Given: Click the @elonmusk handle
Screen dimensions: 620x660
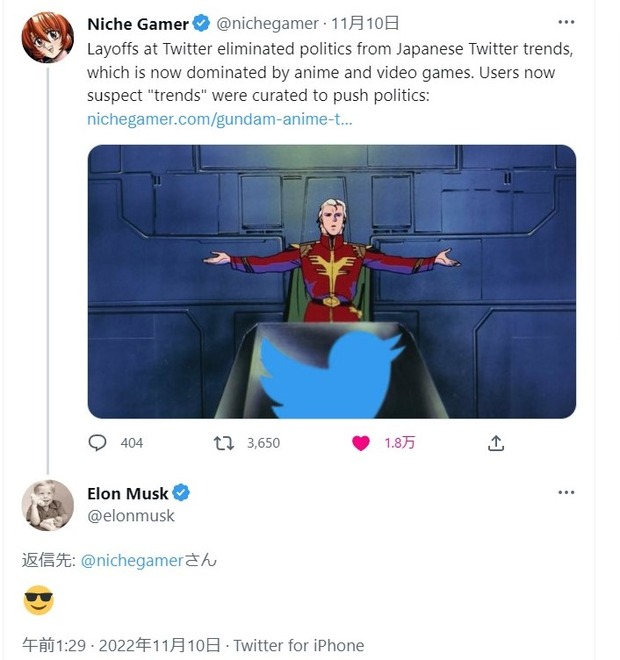Looking at the screenshot, I should point(131,516).
